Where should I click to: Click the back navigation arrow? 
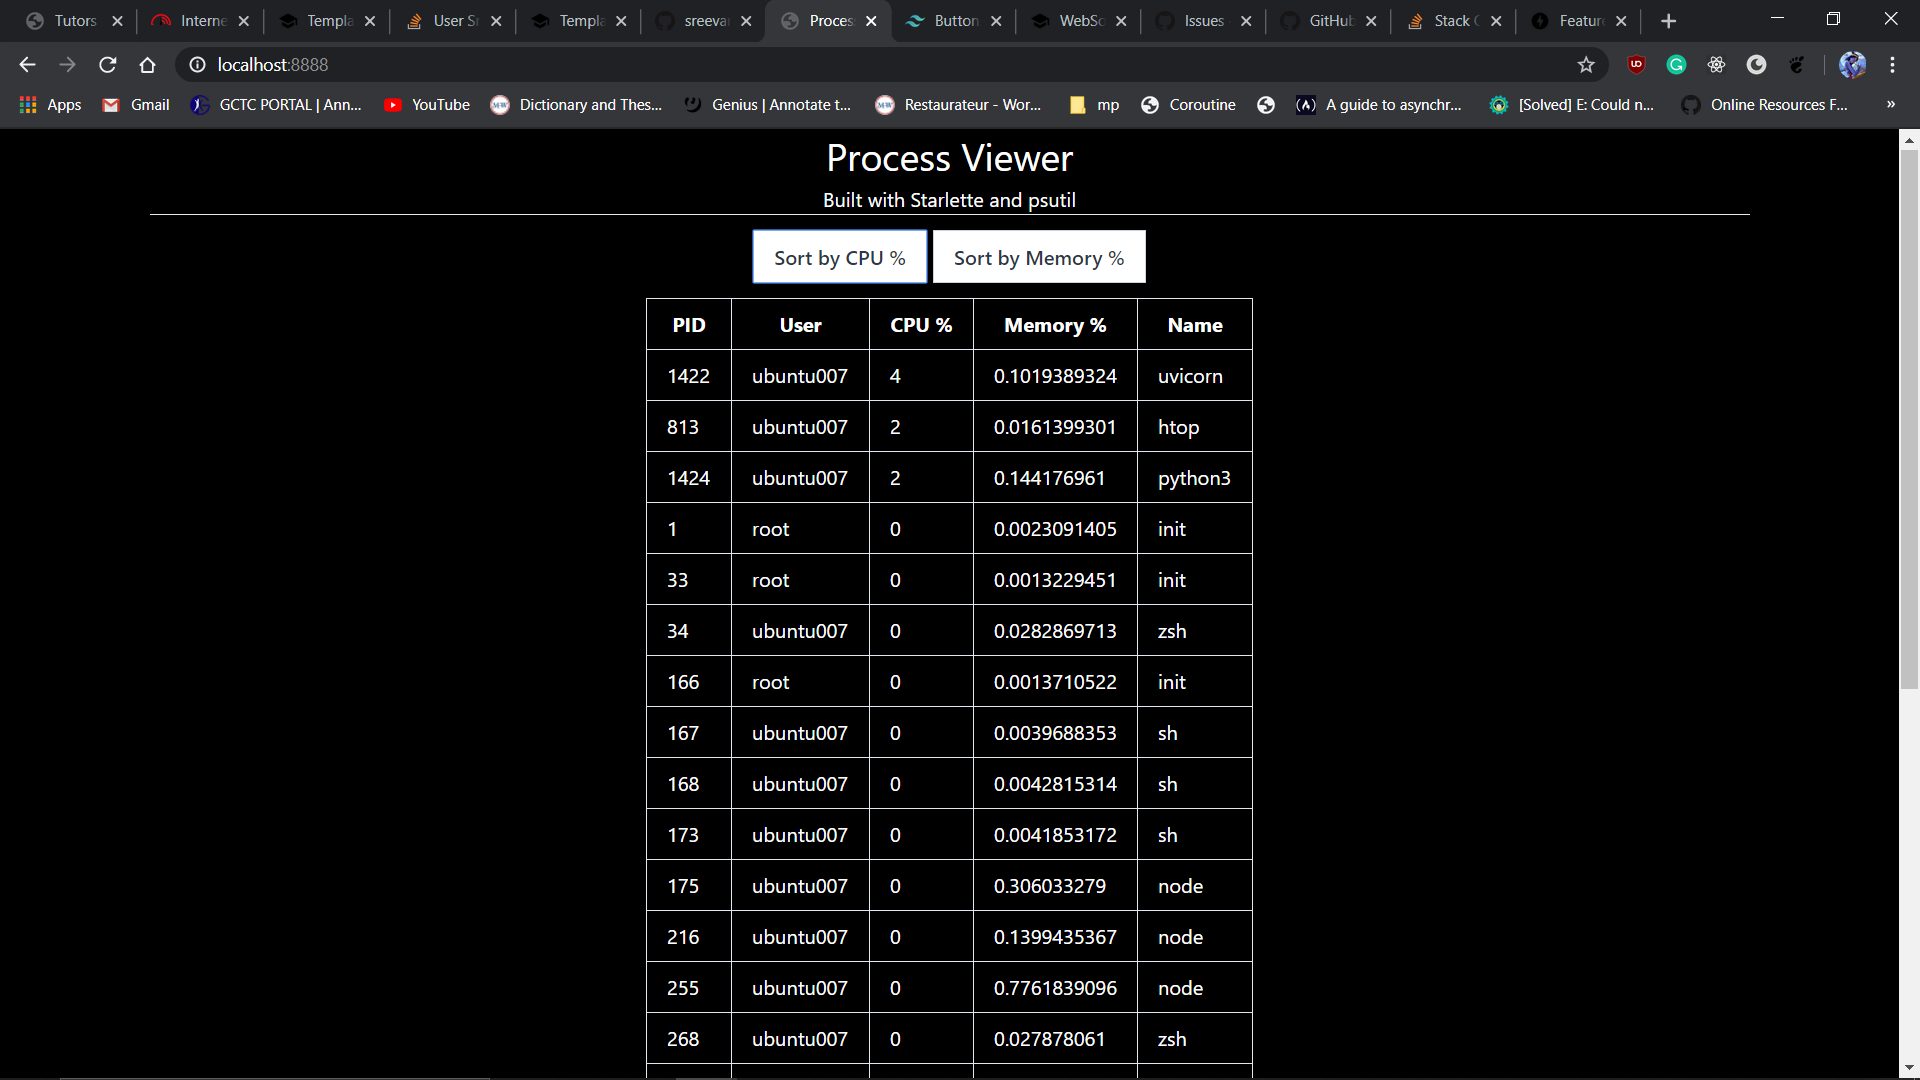(x=27, y=65)
